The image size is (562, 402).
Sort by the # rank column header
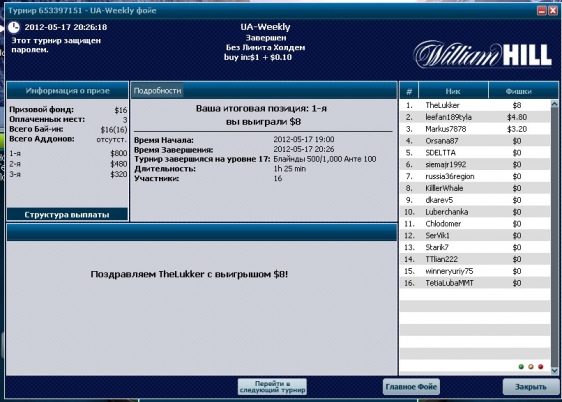(409, 91)
